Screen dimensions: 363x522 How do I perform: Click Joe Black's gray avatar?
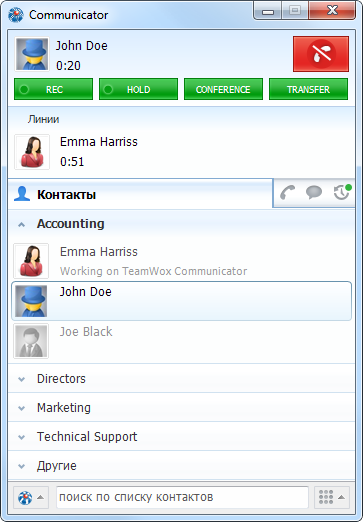[31, 341]
